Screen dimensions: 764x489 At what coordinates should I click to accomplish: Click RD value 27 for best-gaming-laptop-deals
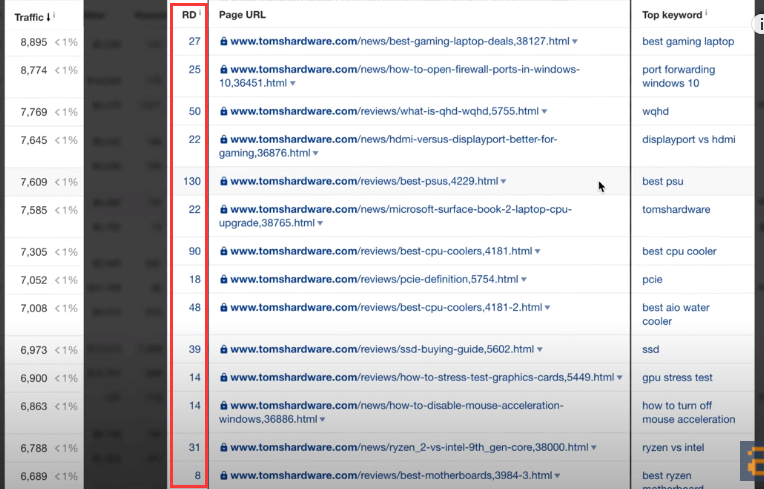tap(194, 41)
